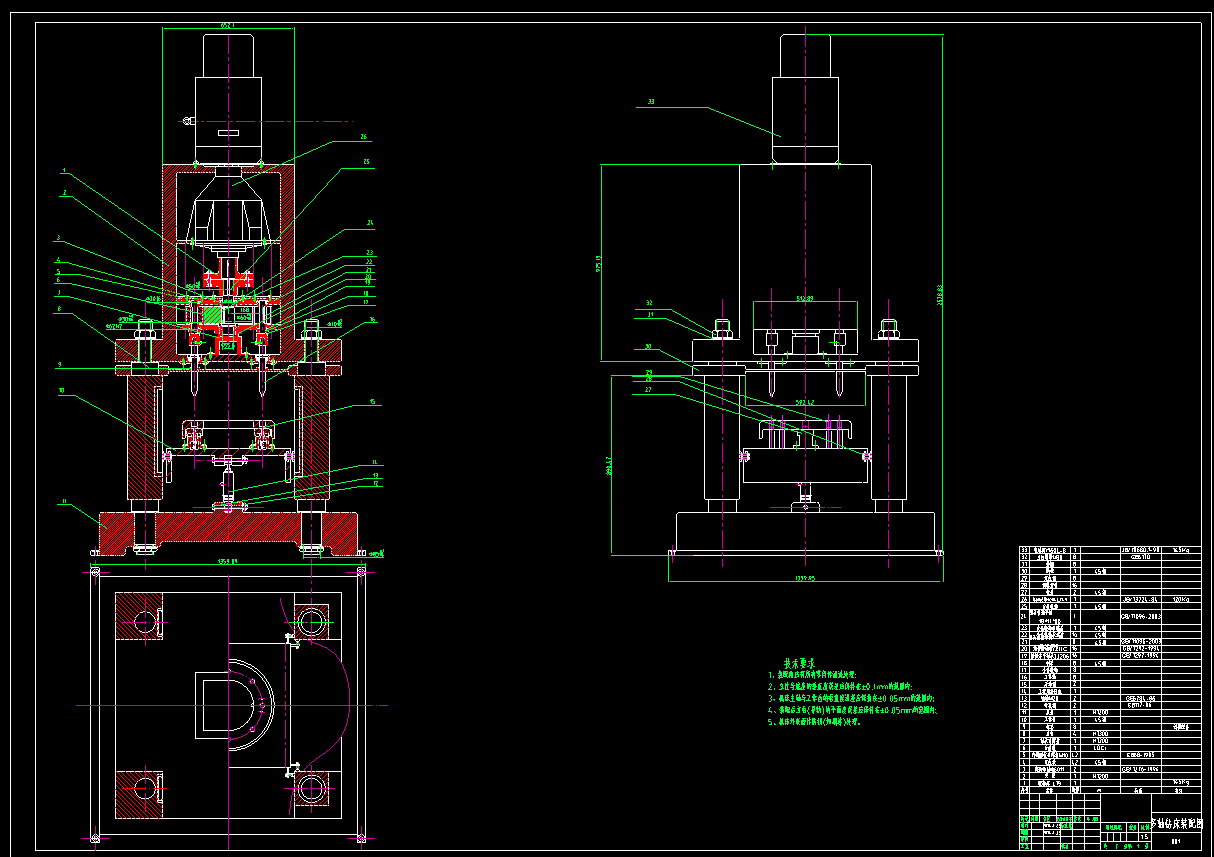Select callout number 25 in the section view
The image size is (1214, 857).
[366, 162]
